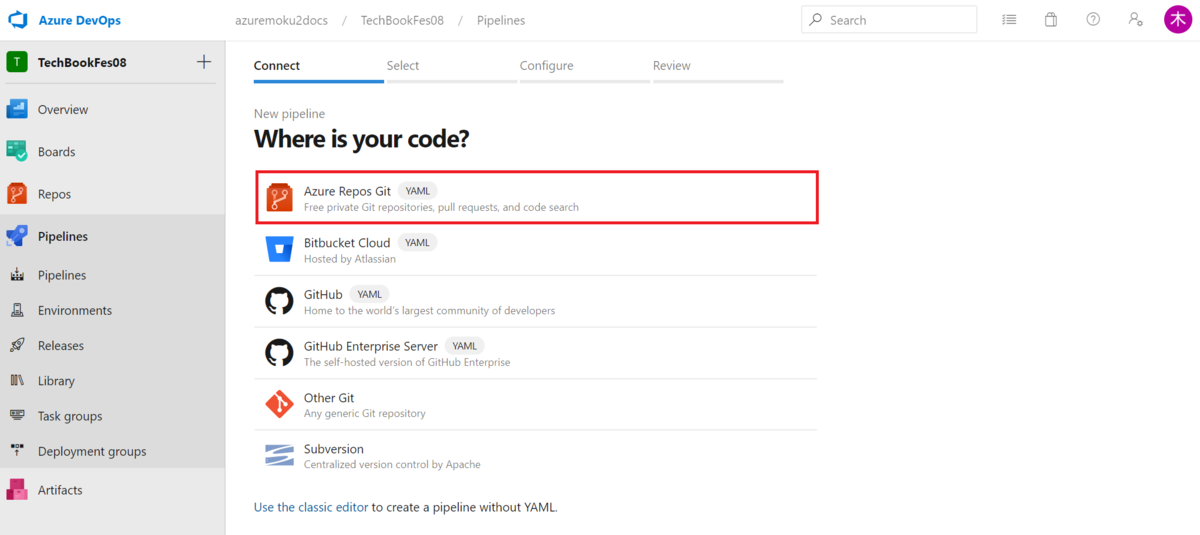This screenshot has height=535, width=1200.
Task: Click the Library books icon
Action: 17,380
